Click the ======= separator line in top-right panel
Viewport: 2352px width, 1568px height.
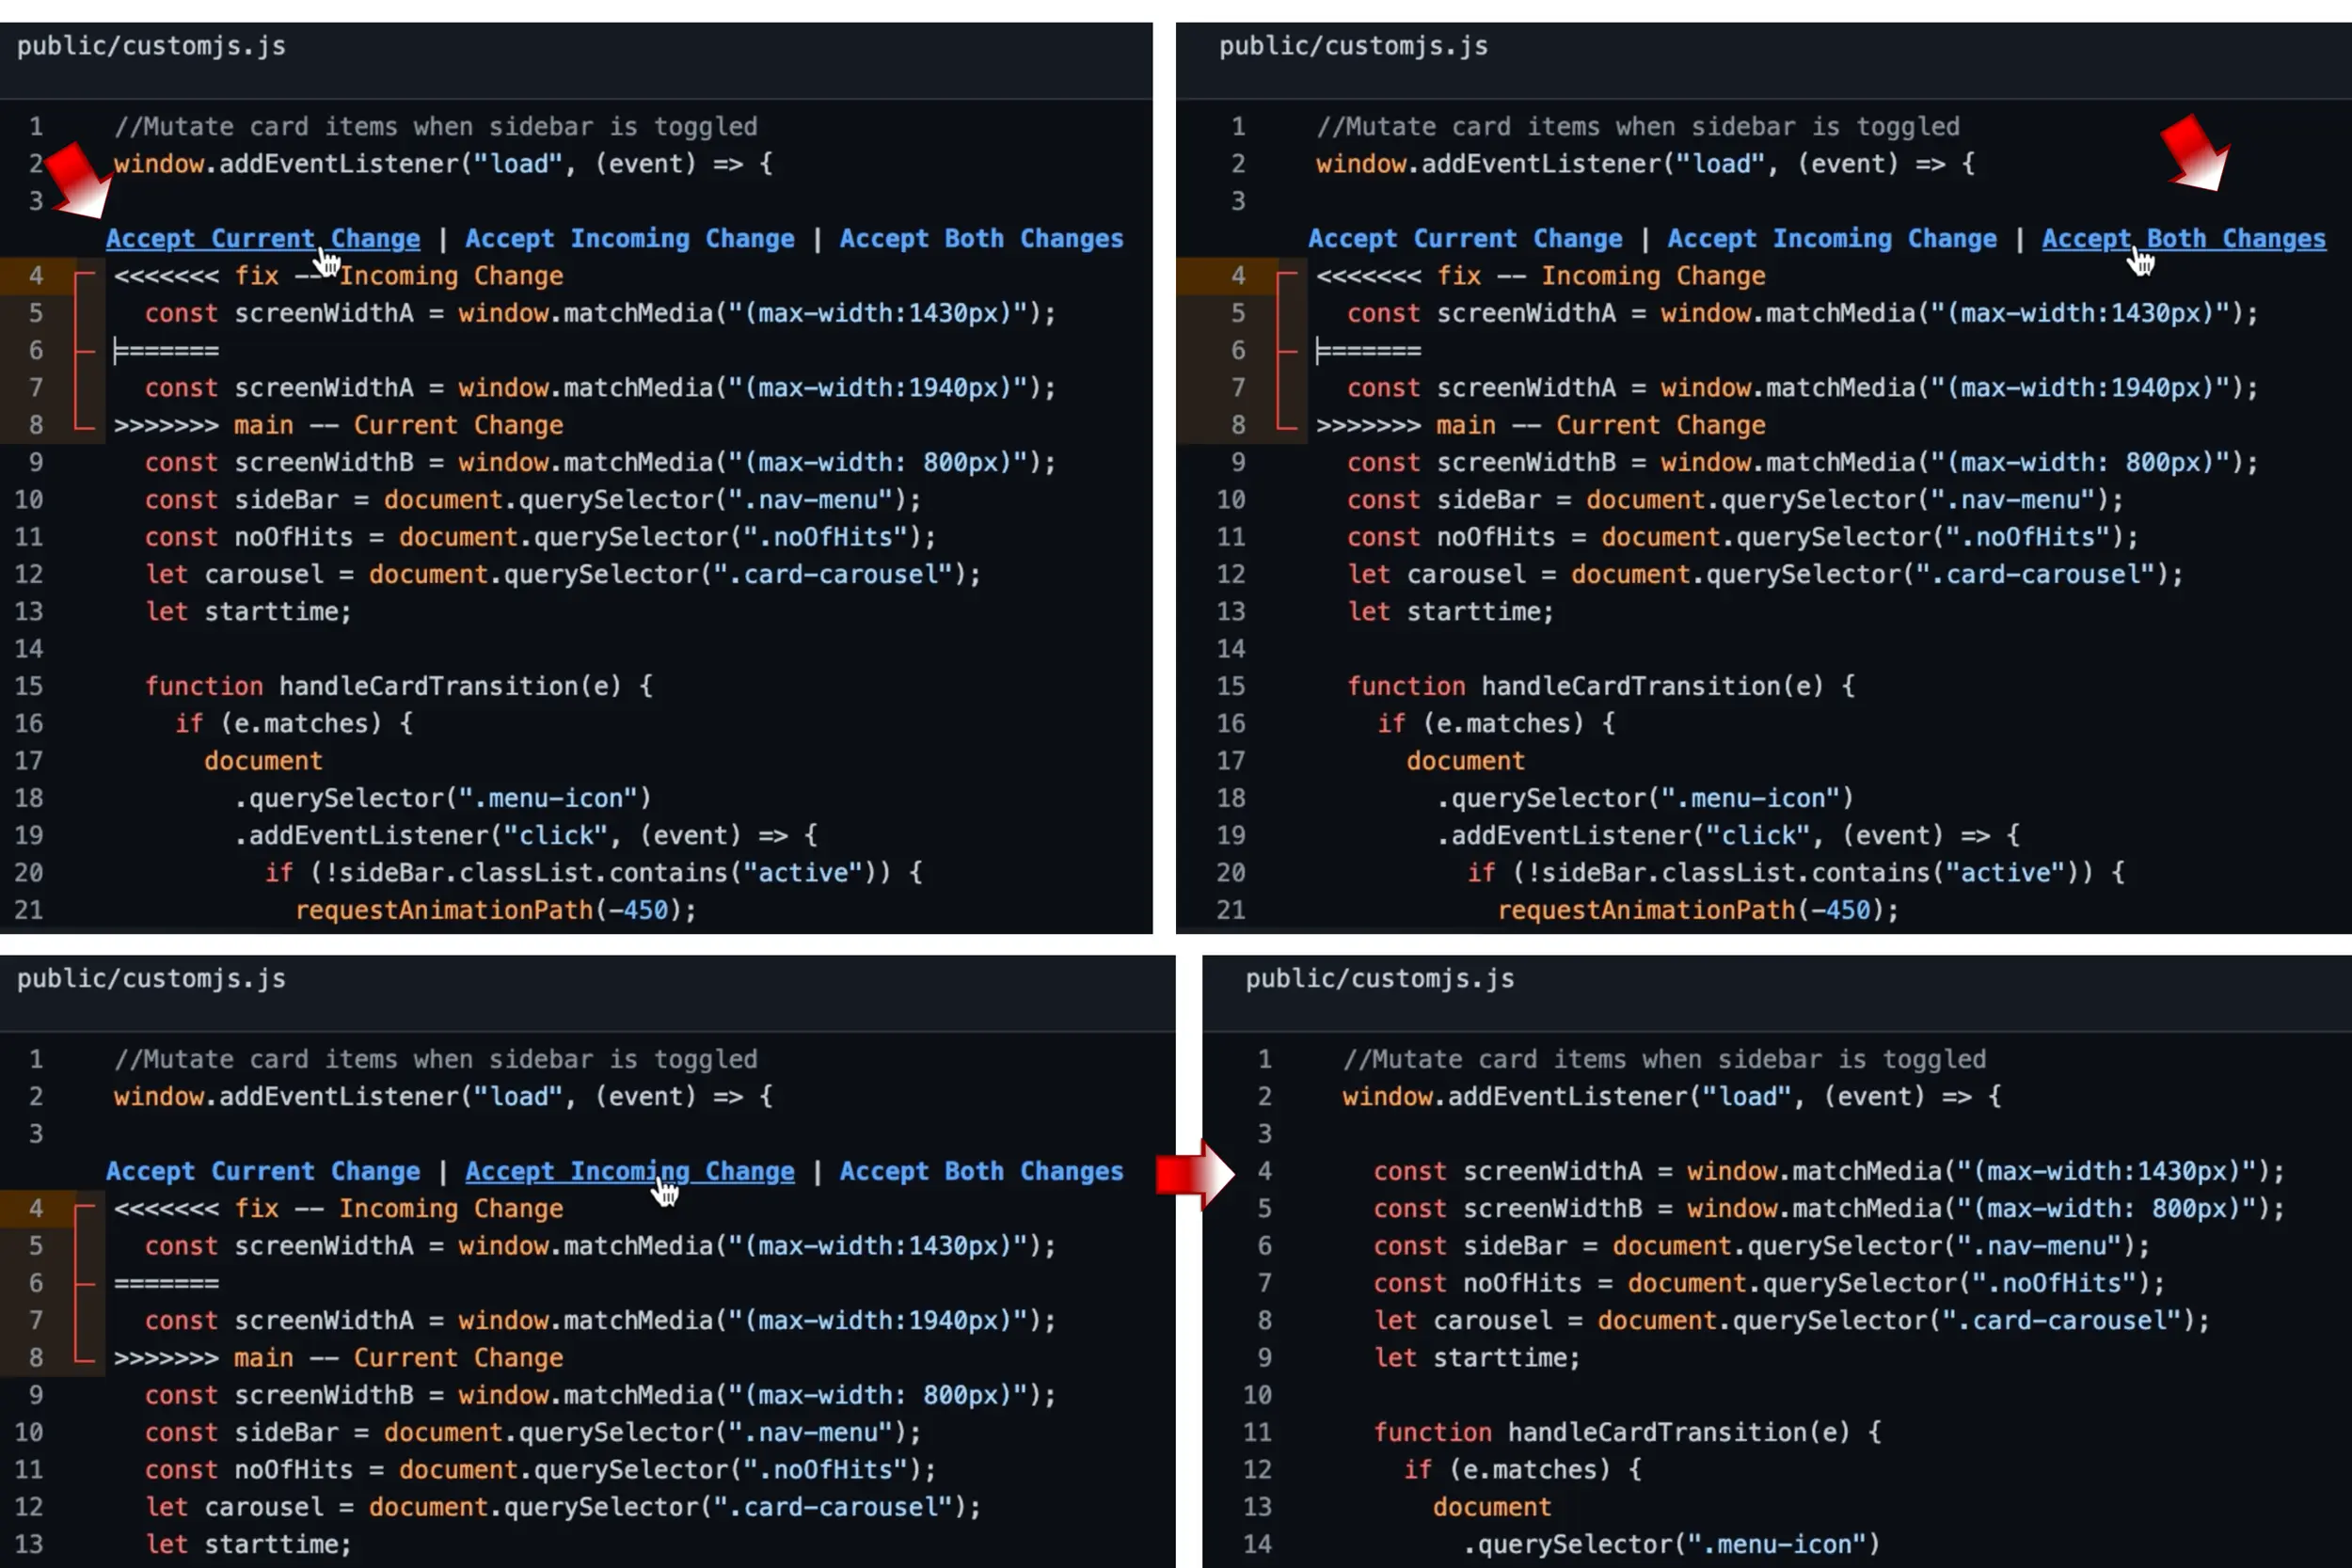(x=1368, y=351)
